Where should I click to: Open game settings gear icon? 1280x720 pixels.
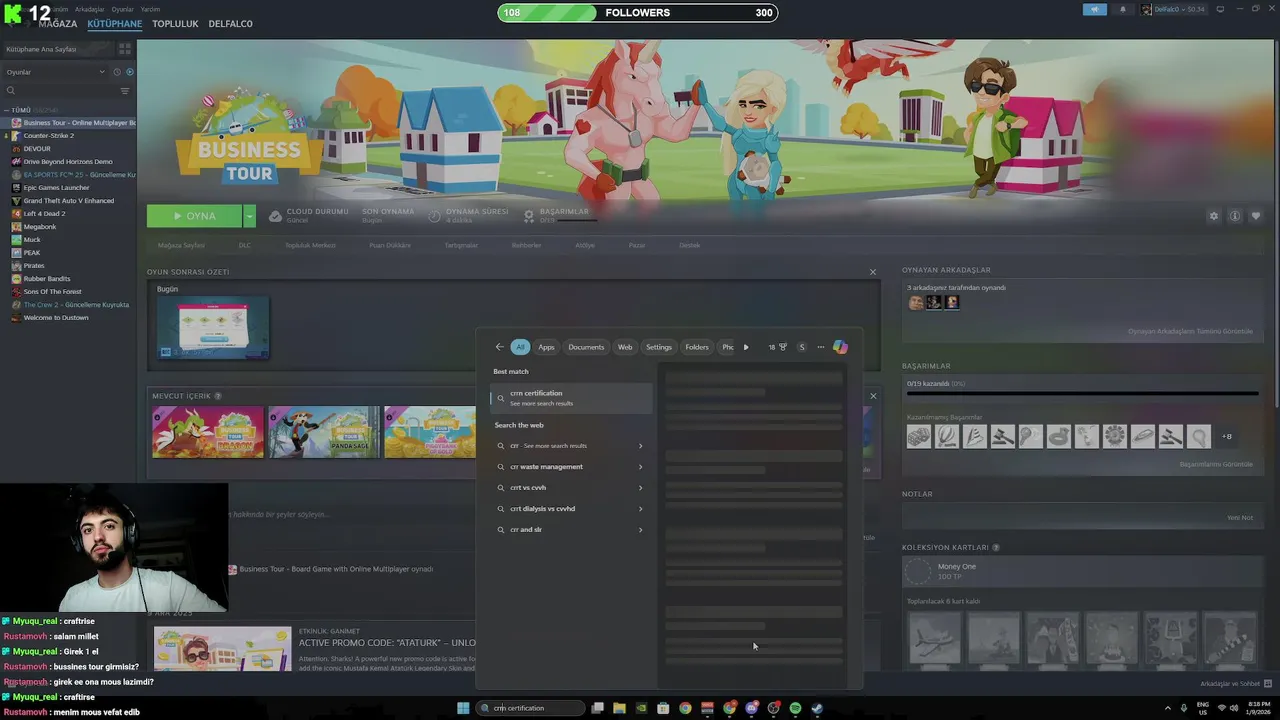(1214, 216)
